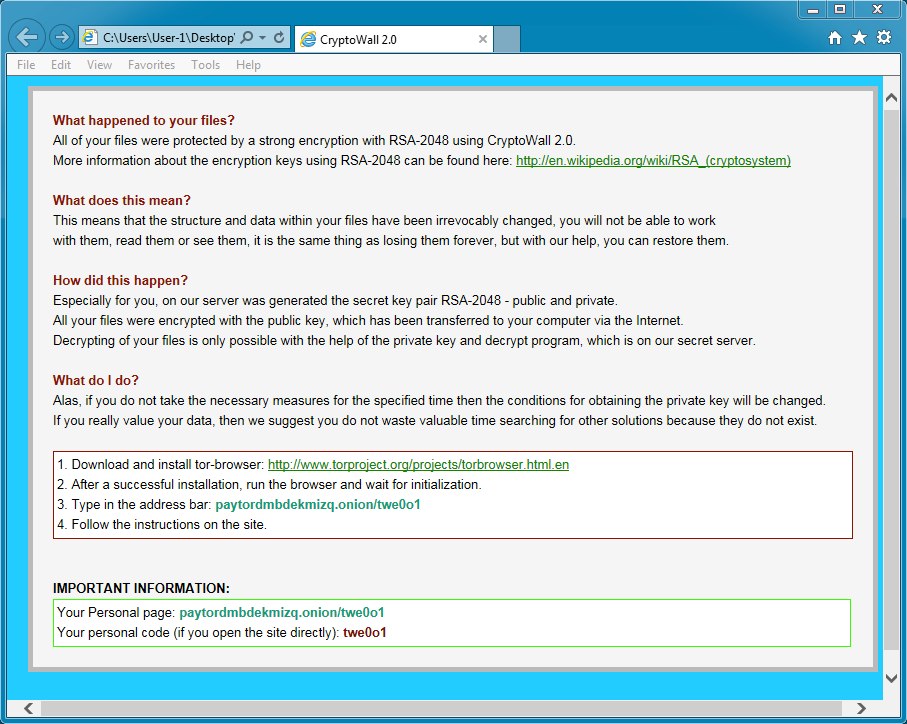This screenshot has width=907, height=724.
Task: Click the browser Forward arrow button
Action: [x=62, y=38]
